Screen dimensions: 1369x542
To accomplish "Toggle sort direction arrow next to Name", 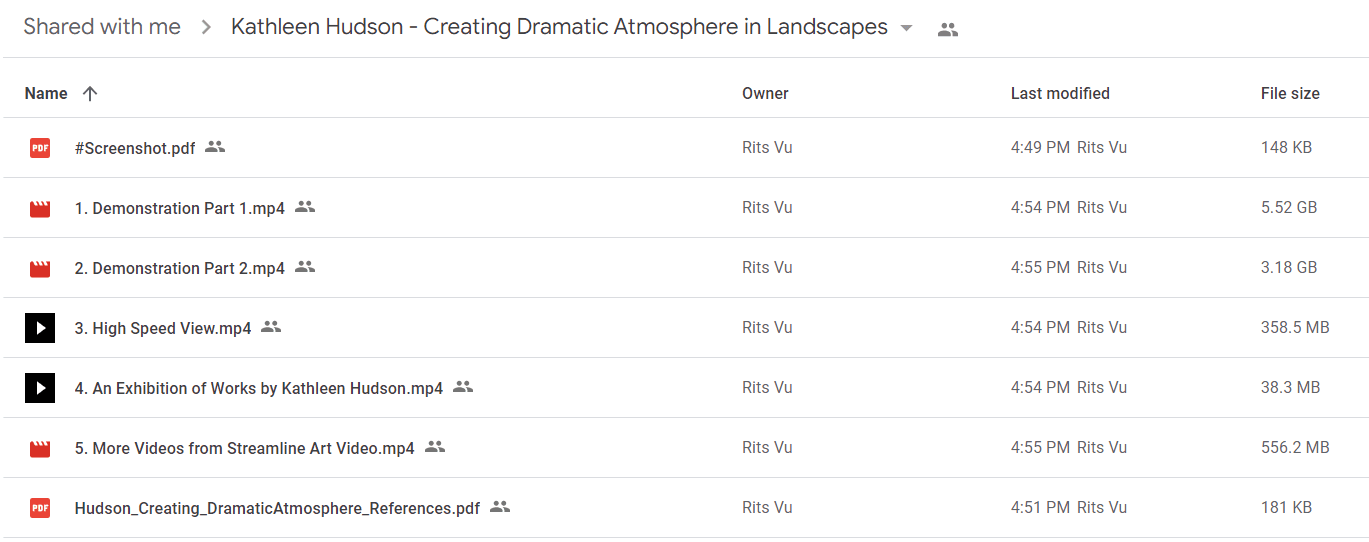I will click(x=90, y=93).
